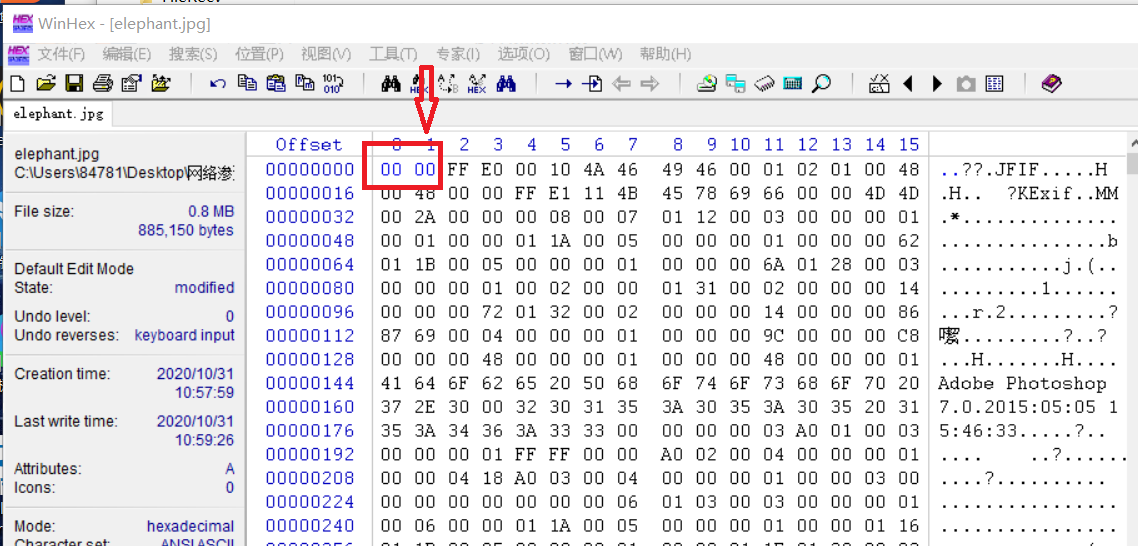The width and height of the screenshot is (1138, 546).
Task: Open the 选项(O) menu
Action: tap(523, 54)
